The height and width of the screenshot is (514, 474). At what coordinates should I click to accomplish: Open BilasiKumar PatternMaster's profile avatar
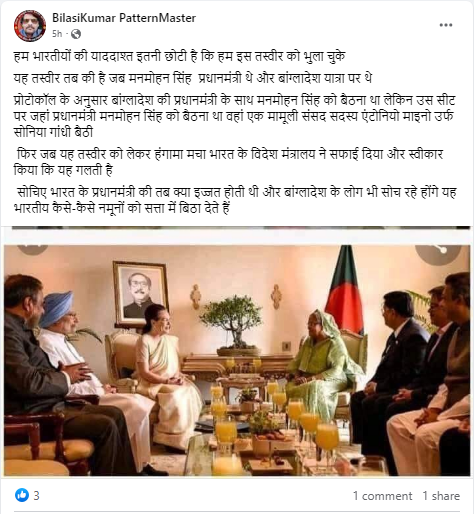pyautogui.click(x=30, y=26)
